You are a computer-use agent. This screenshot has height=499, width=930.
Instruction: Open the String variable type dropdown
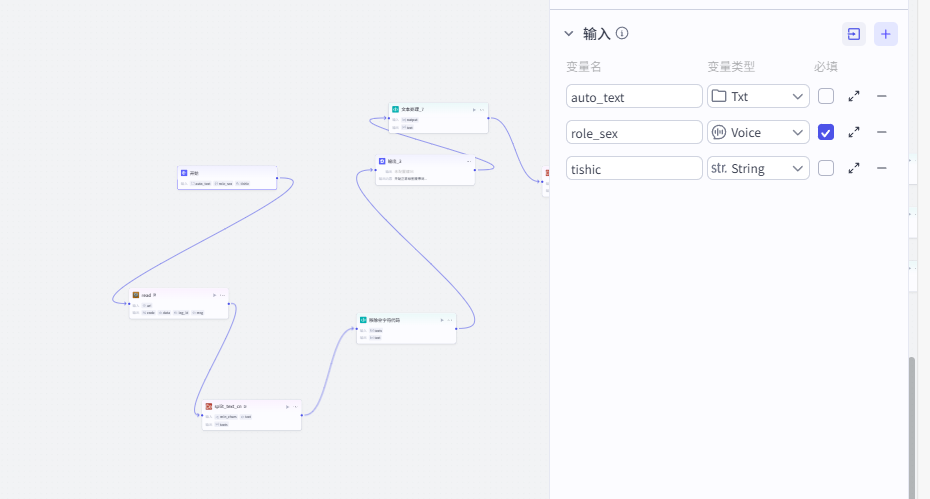tap(758, 168)
